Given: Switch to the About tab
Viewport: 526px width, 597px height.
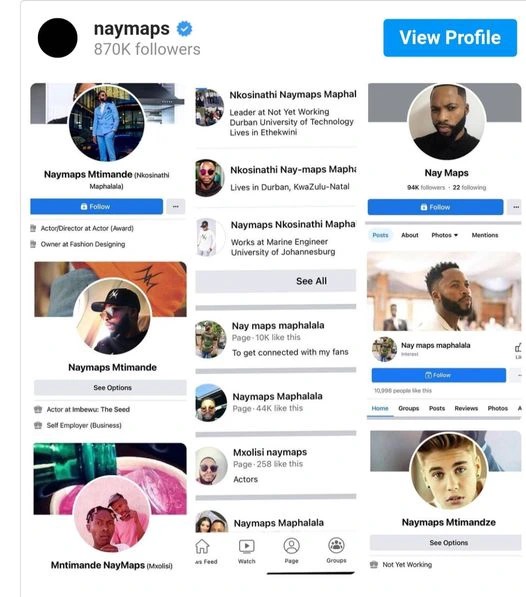Looking at the screenshot, I should point(410,235).
